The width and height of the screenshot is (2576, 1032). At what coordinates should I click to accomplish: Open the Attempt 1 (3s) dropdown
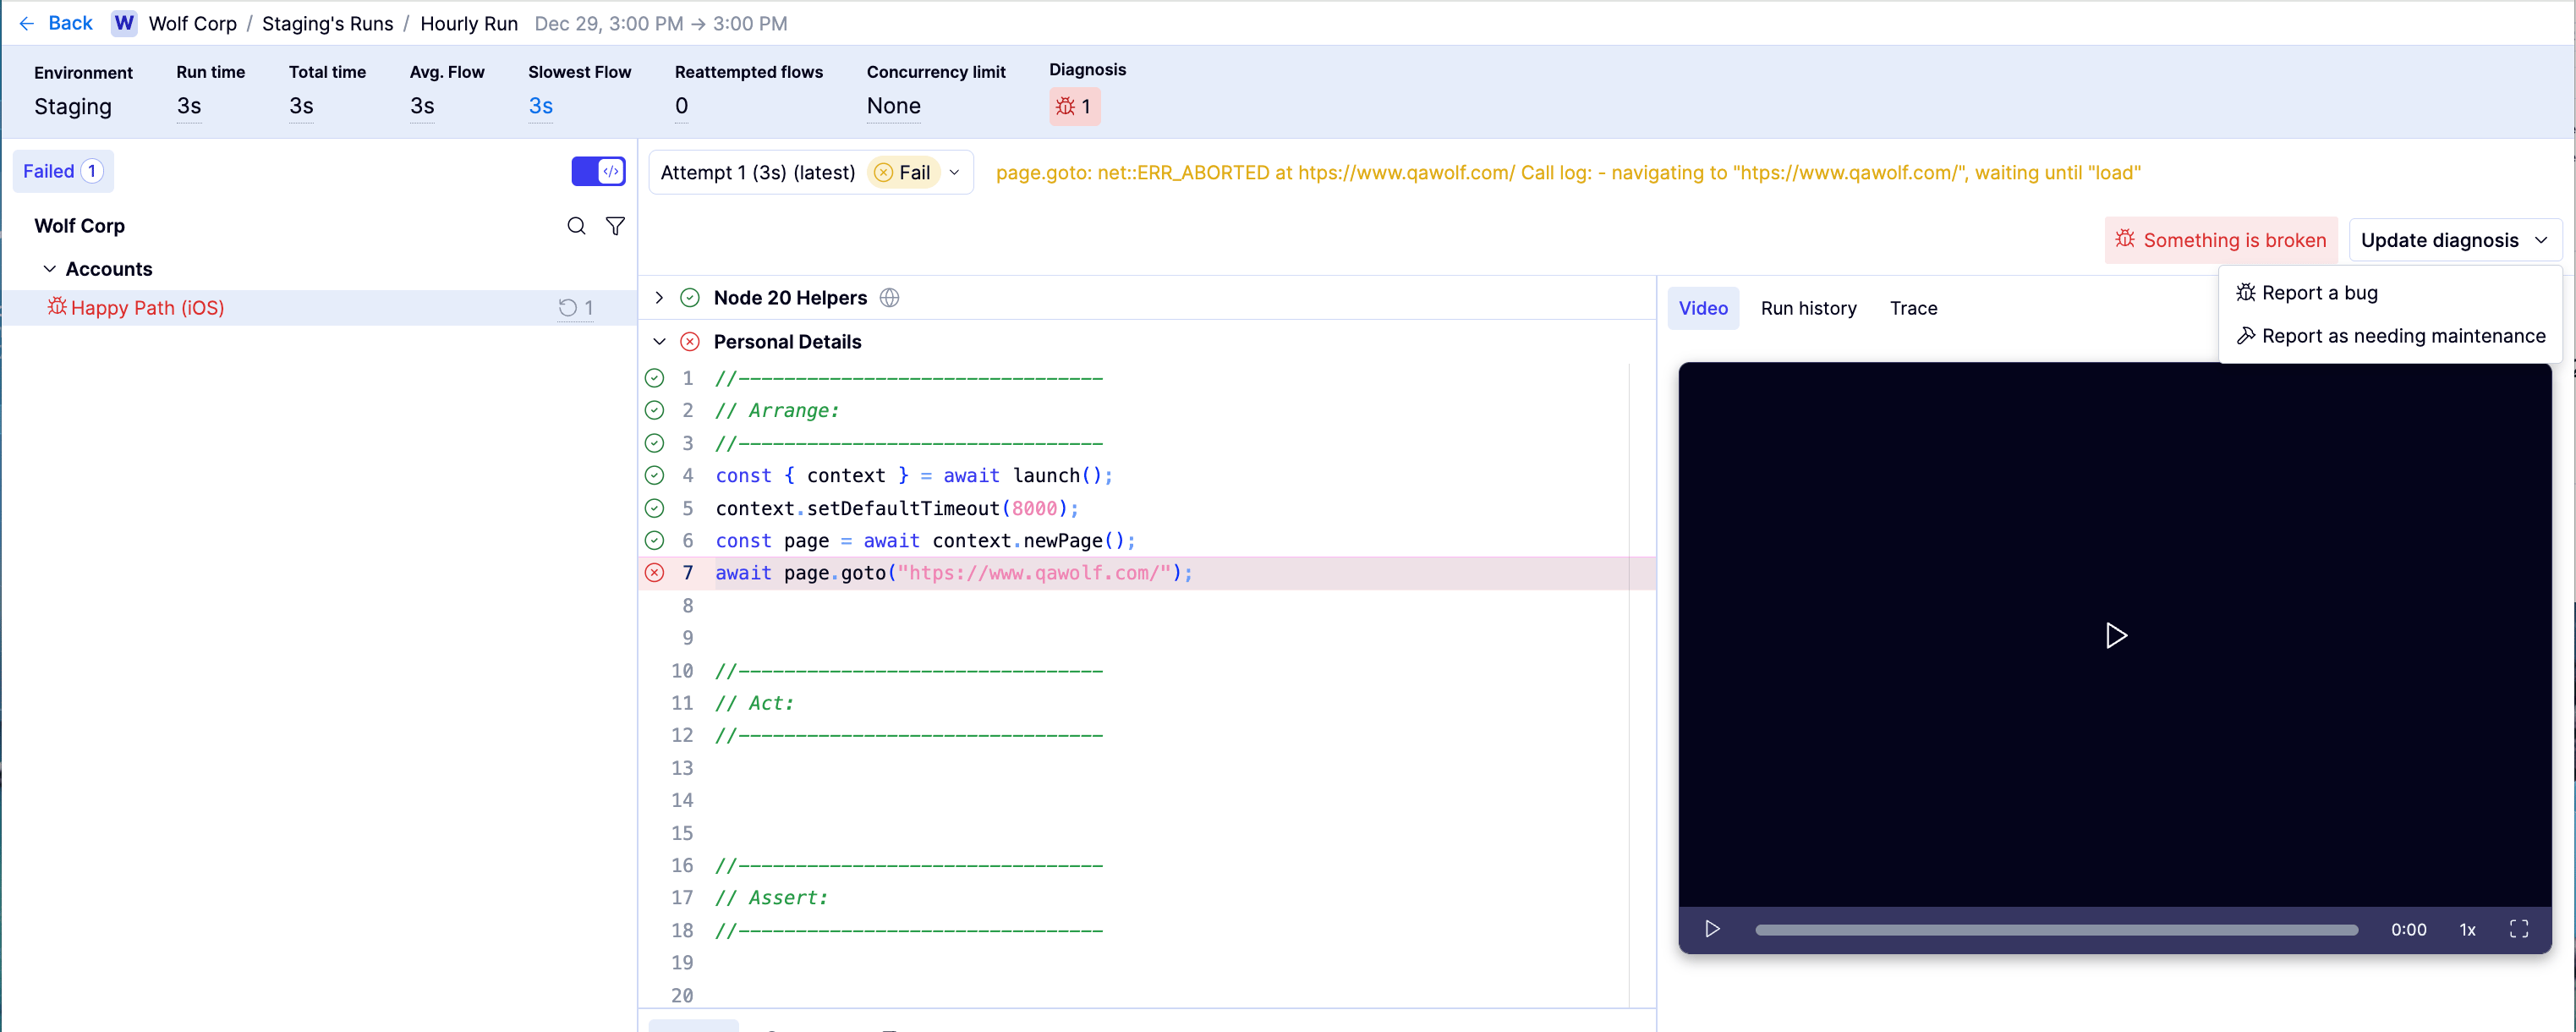810,172
